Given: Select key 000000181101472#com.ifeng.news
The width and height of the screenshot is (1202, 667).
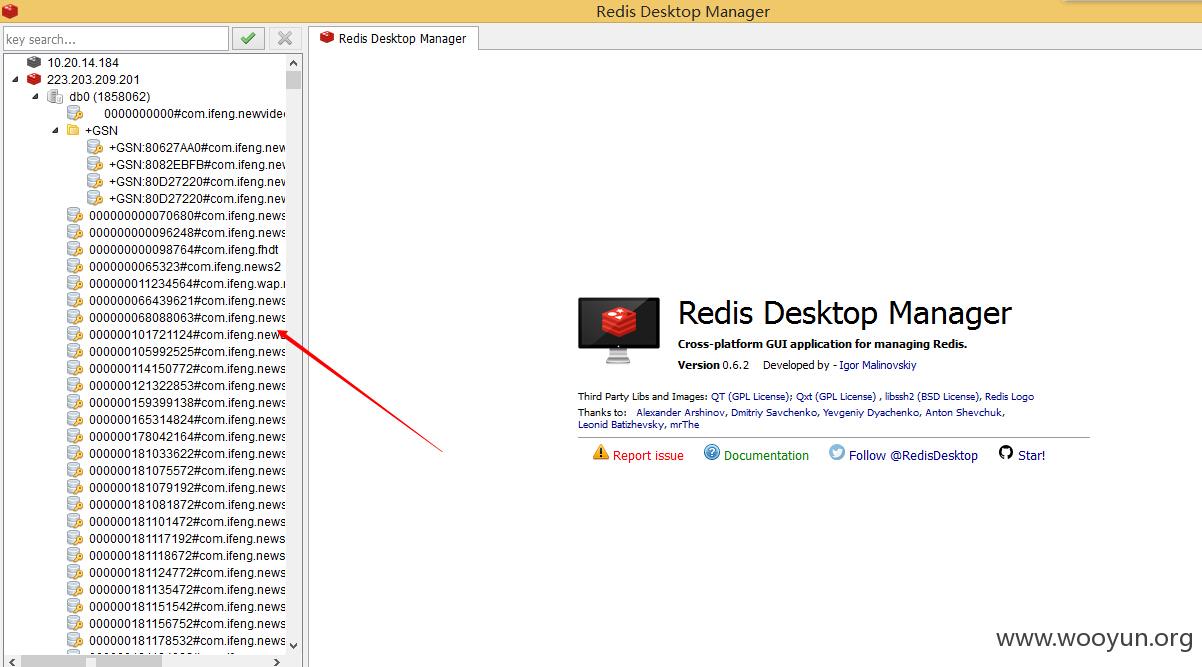Looking at the screenshot, I should 187,521.
